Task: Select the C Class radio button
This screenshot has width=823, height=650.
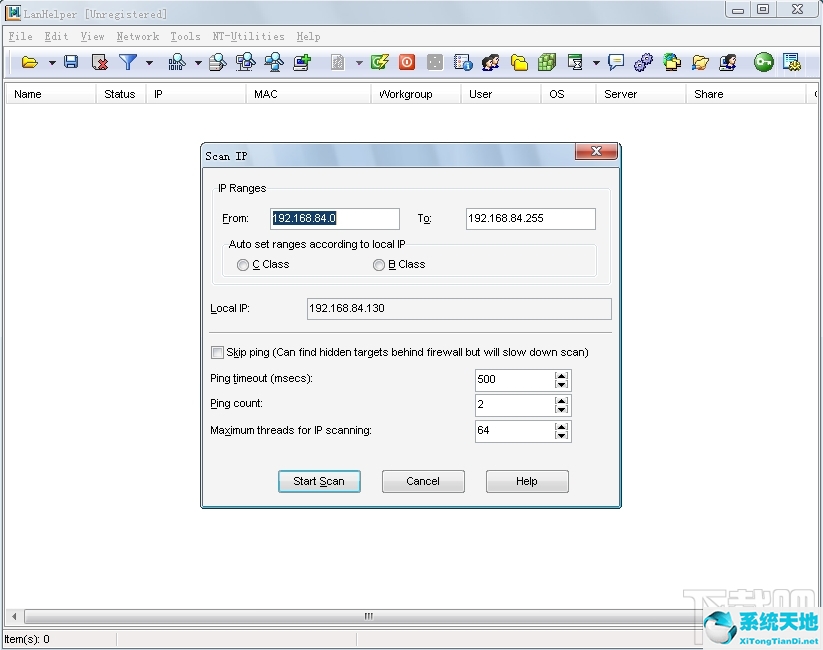Action: [x=243, y=265]
